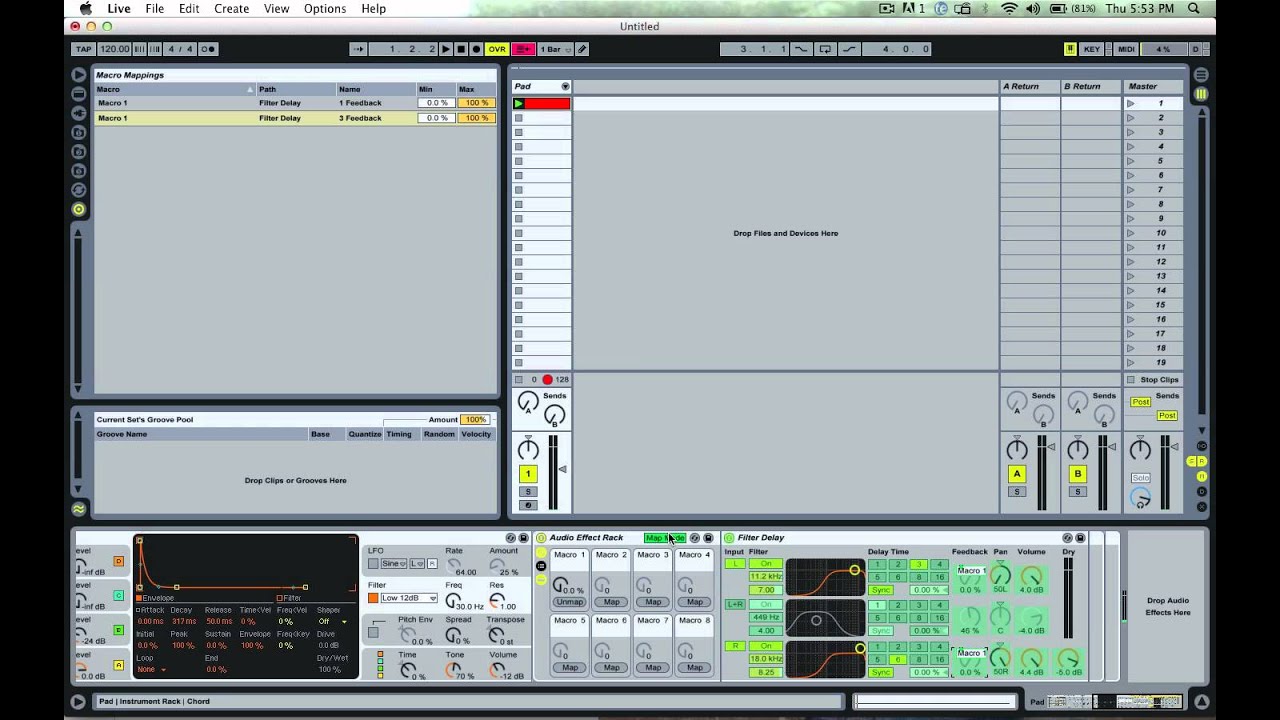Click the TAP tempo button
Screen dimensions: 1280x720
pyautogui.click(x=84, y=49)
